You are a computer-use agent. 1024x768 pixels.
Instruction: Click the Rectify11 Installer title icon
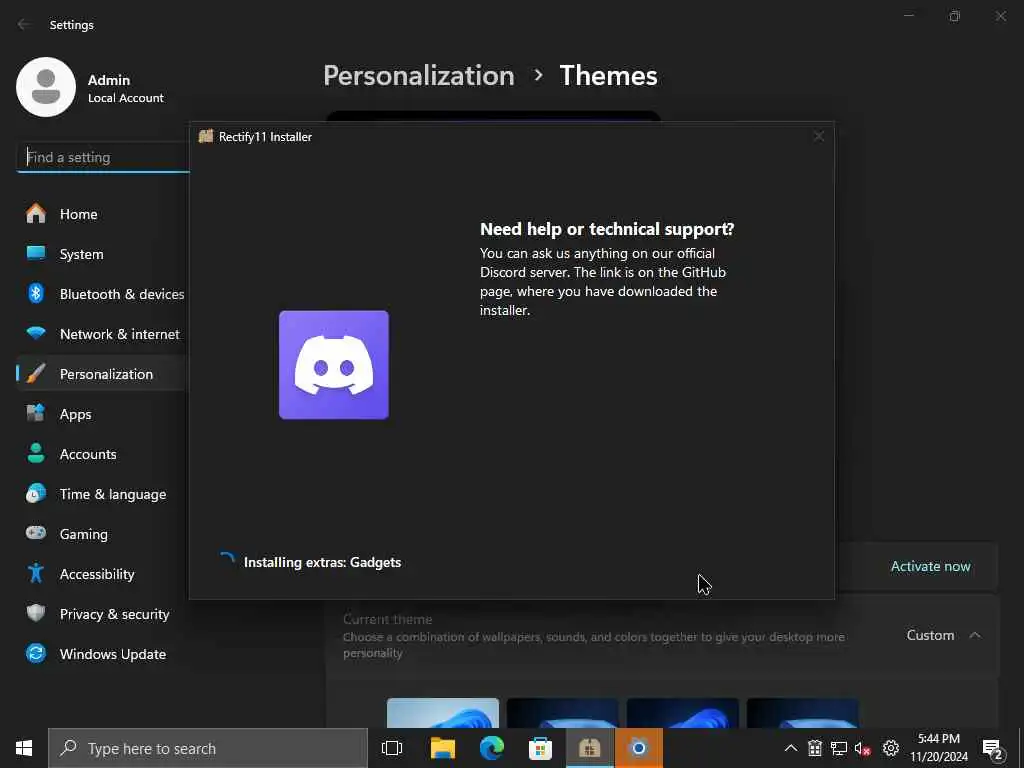tap(206, 136)
